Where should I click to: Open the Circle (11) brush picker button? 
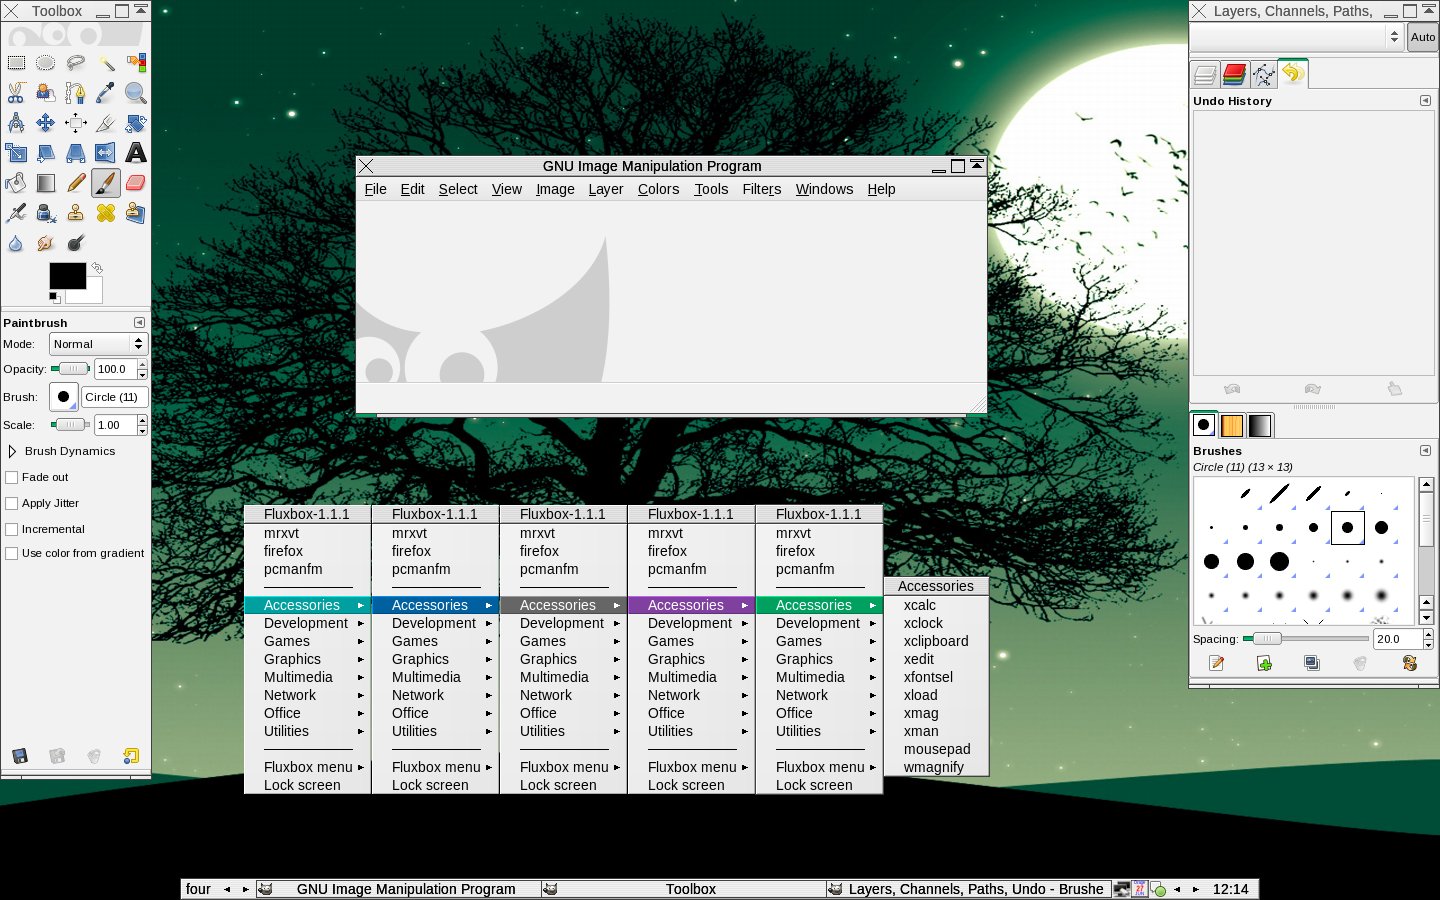tap(64, 397)
